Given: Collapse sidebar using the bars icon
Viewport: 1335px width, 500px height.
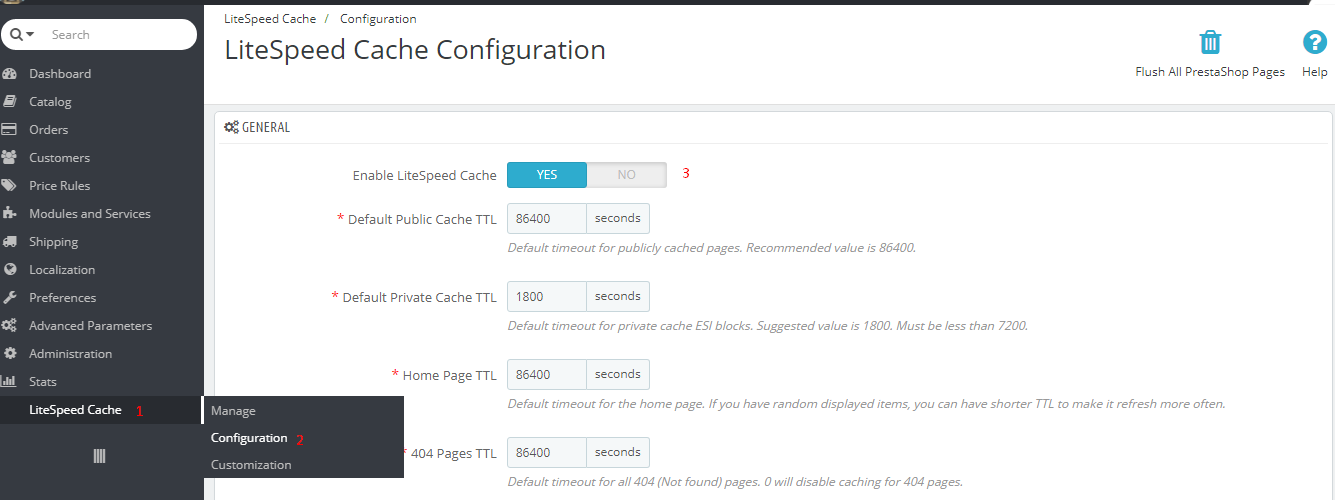Looking at the screenshot, I should point(99,456).
